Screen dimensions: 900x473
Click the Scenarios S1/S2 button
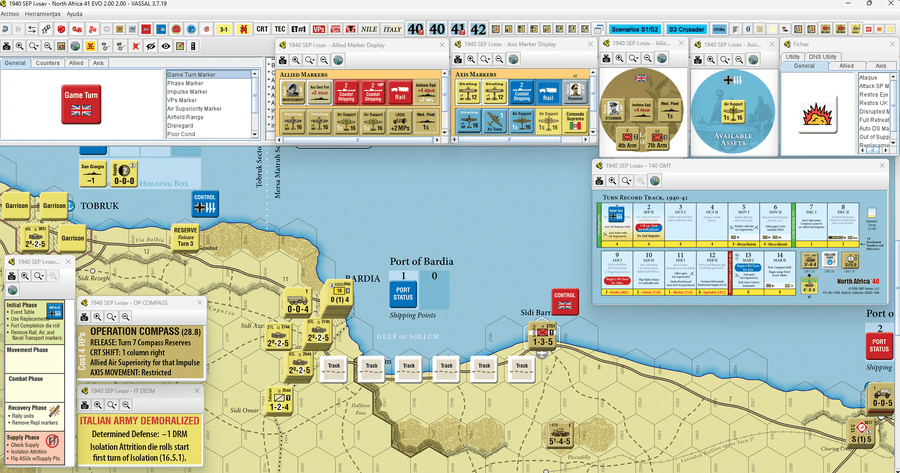point(635,29)
